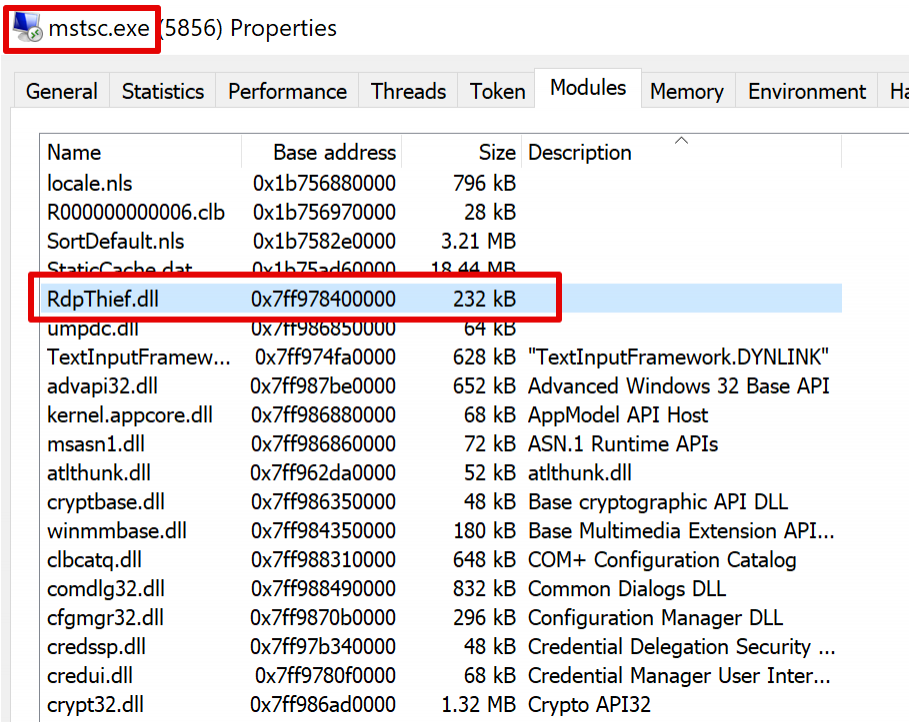Select the Memory tab

(686, 91)
